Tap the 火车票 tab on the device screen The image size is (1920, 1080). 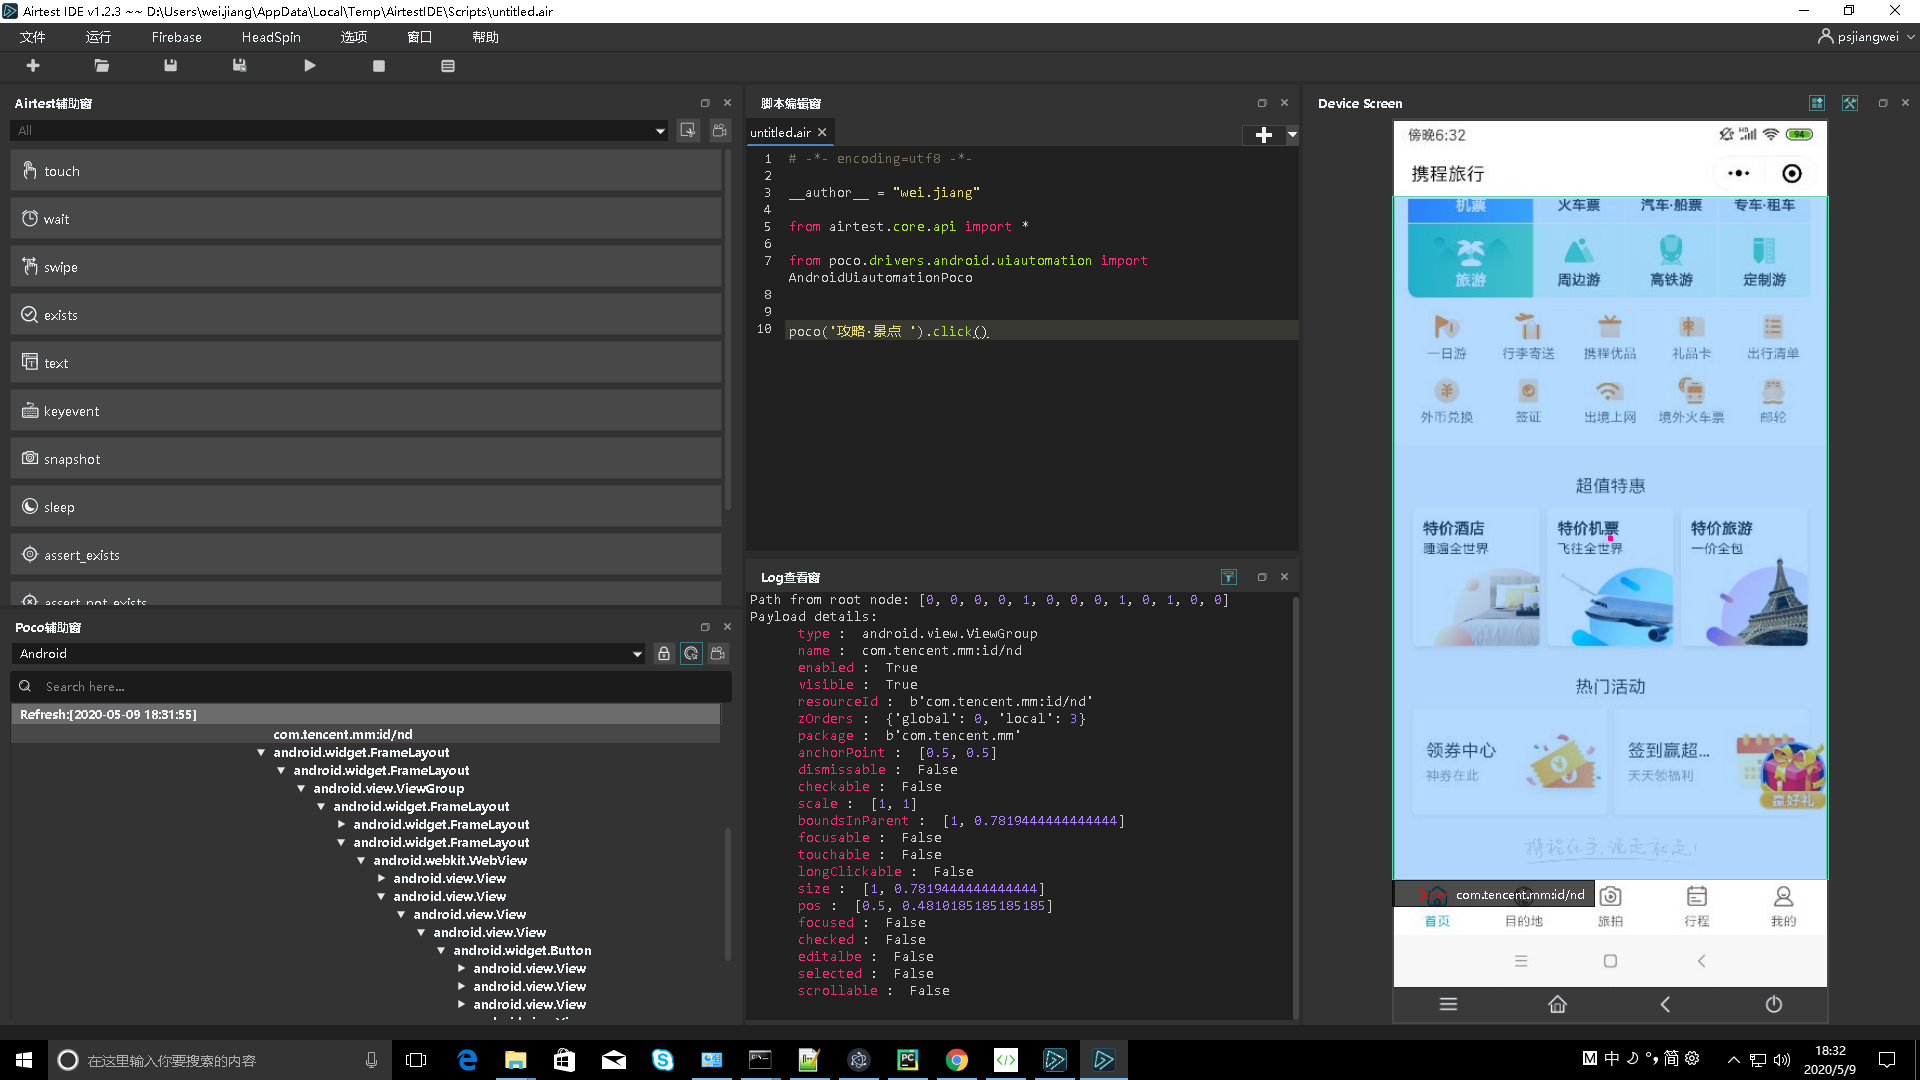pos(1578,206)
